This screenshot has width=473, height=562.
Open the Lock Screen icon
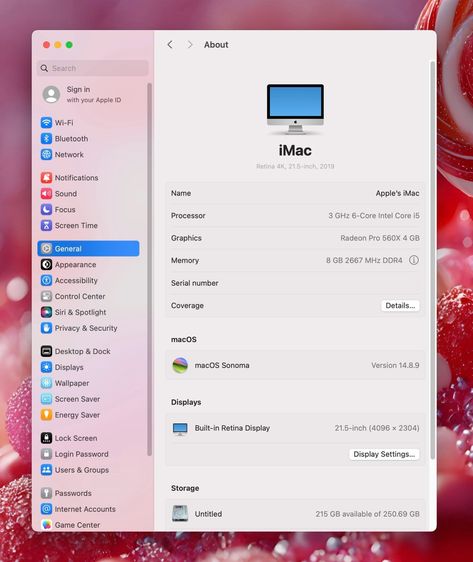click(x=46, y=438)
